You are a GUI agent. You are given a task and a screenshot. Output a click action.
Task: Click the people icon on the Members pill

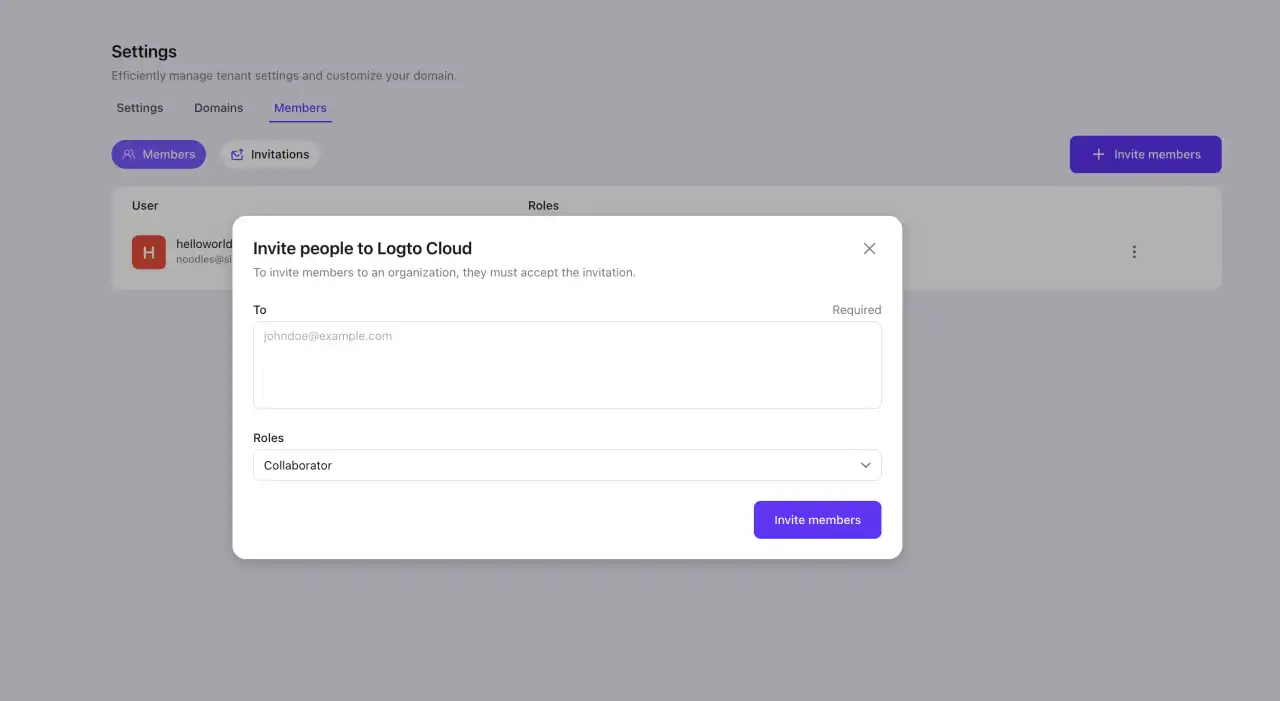tap(129, 154)
